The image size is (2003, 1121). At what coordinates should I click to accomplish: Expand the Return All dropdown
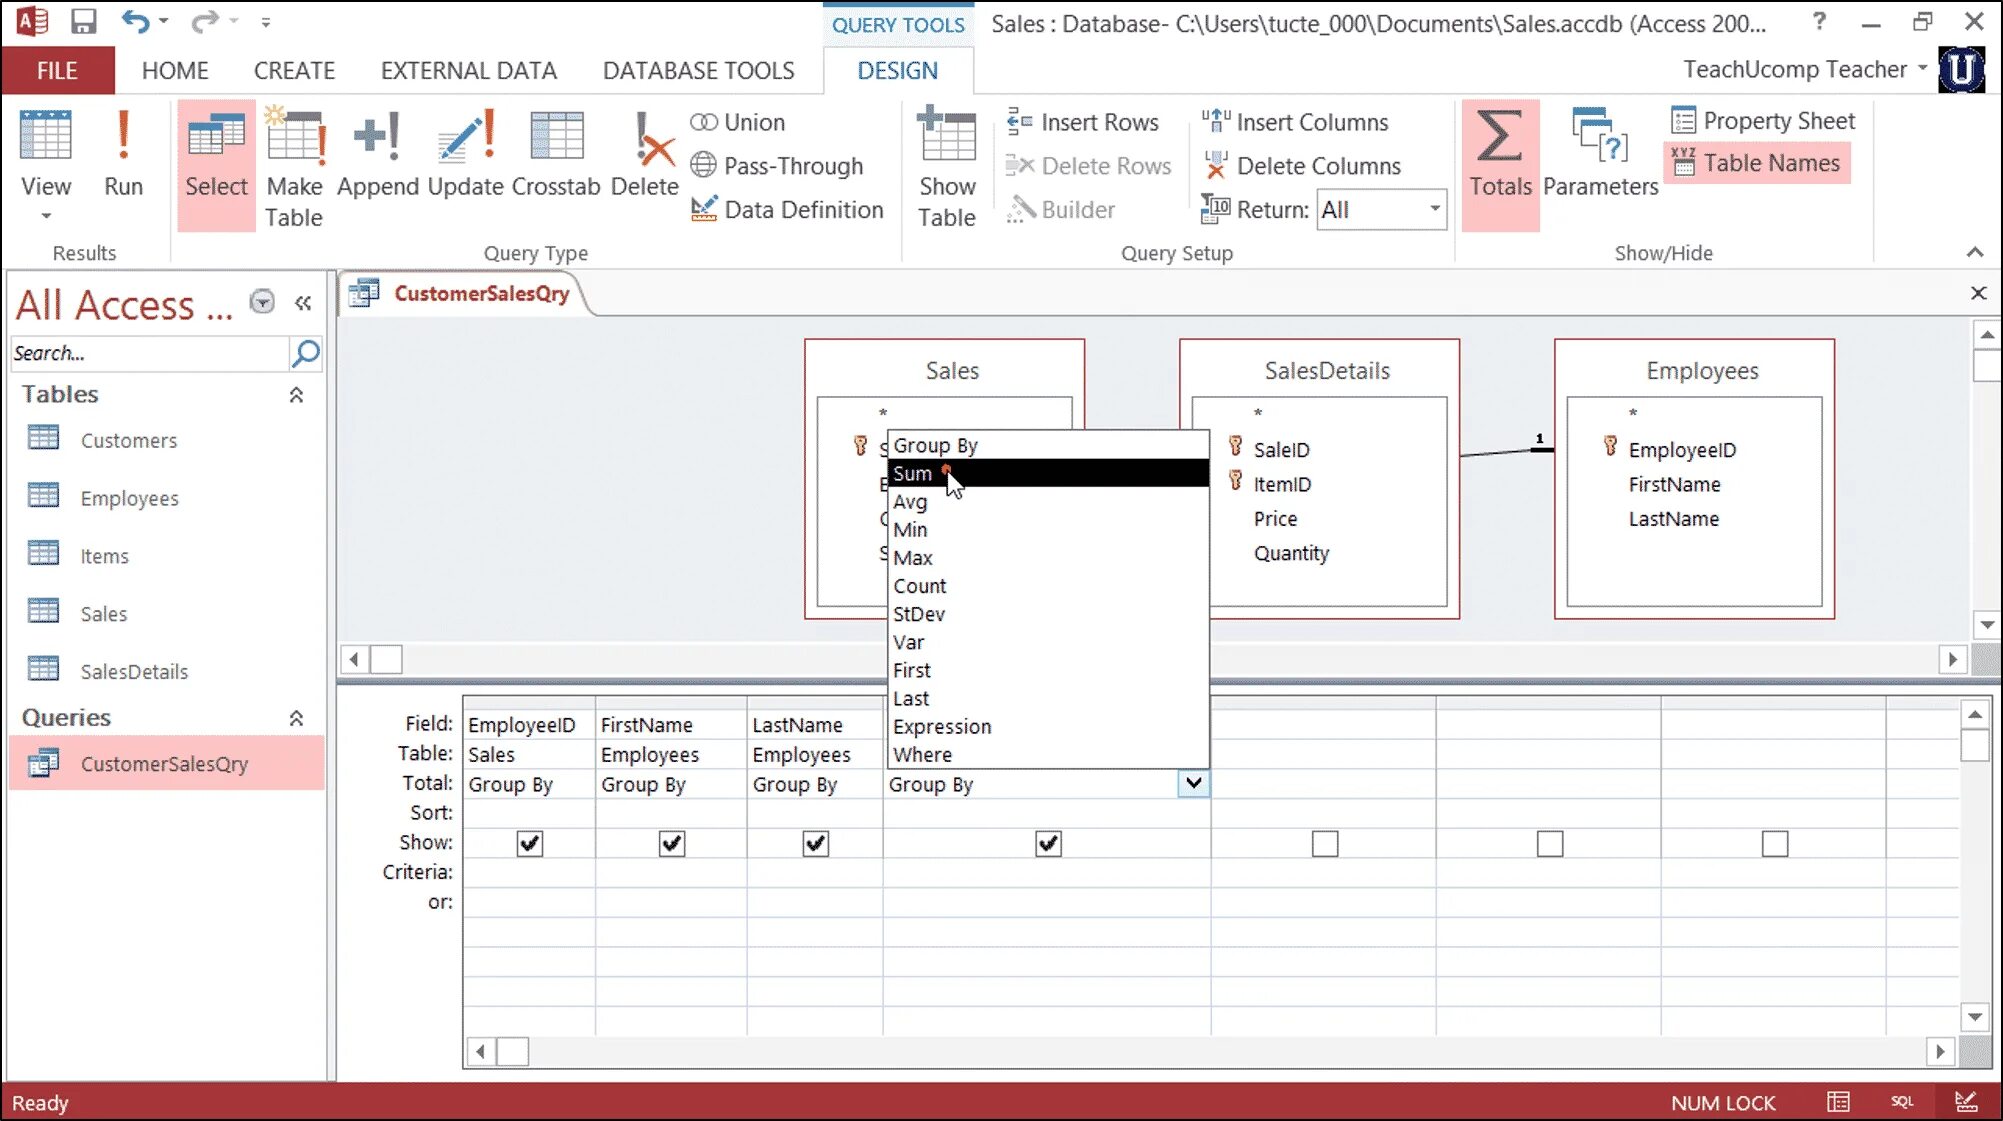1435,209
